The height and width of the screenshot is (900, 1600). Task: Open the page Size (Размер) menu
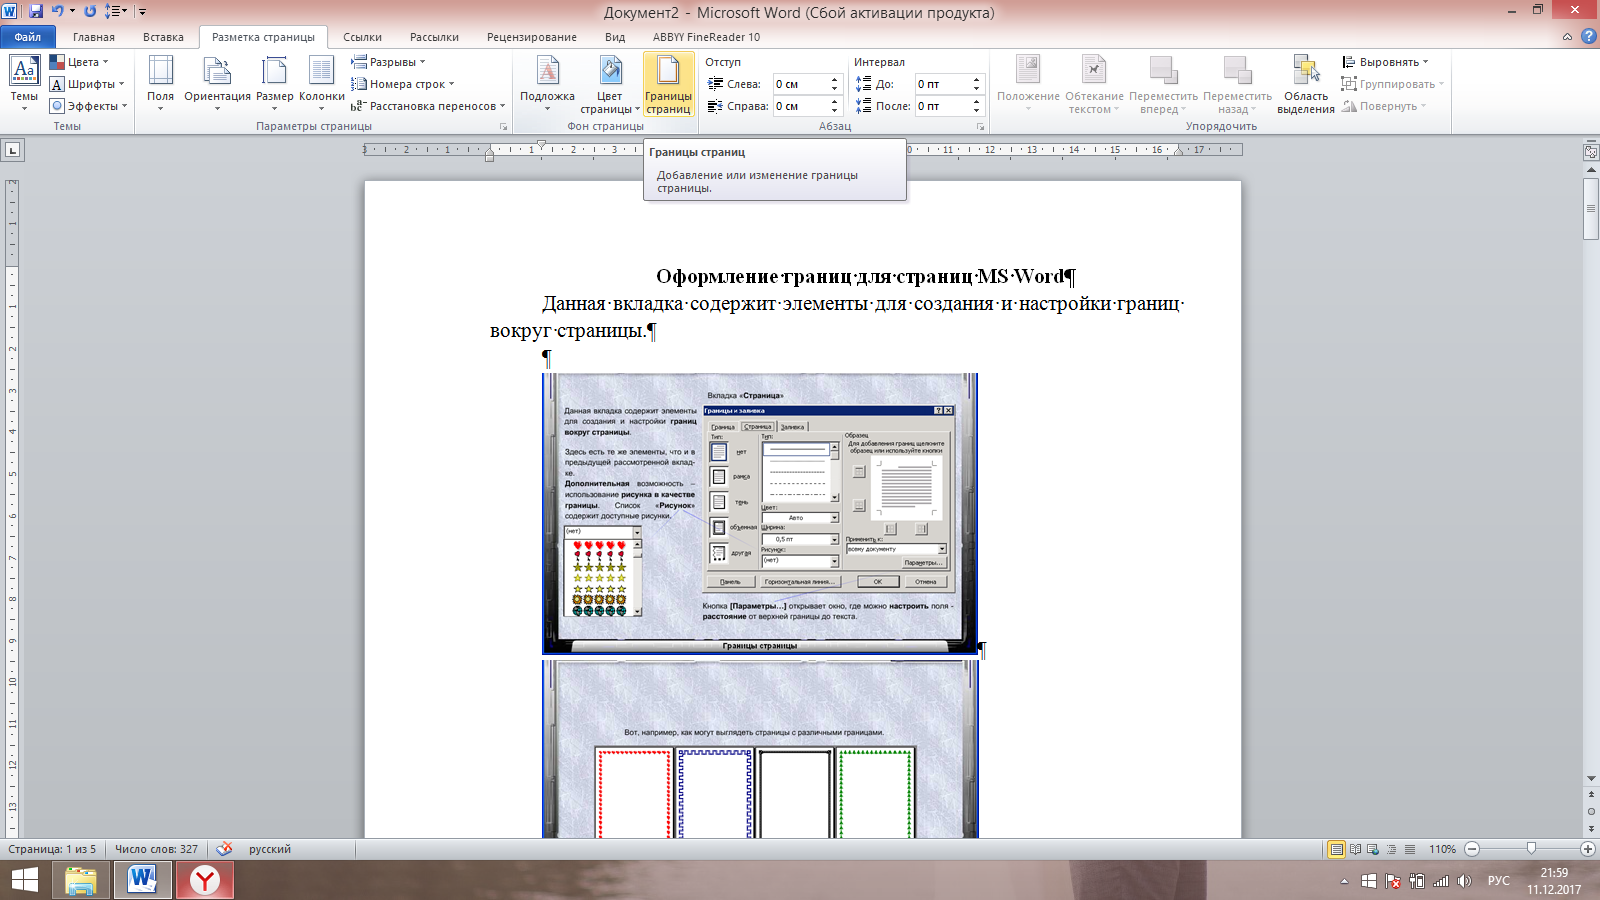point(274,84)
